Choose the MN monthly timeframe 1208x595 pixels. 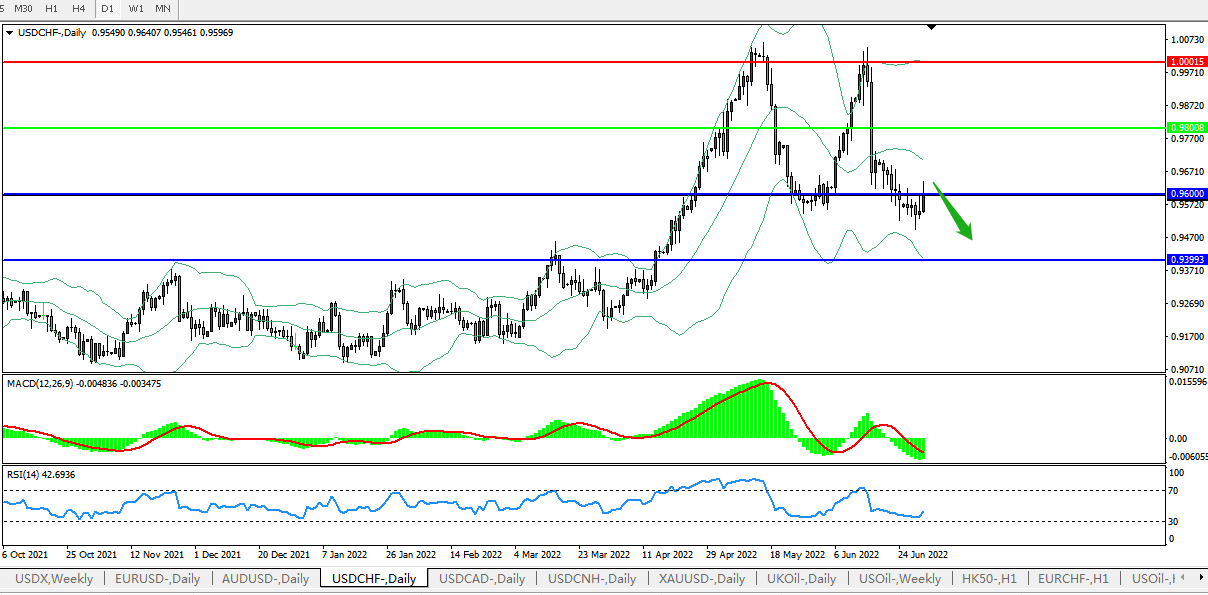pos(162,8)
